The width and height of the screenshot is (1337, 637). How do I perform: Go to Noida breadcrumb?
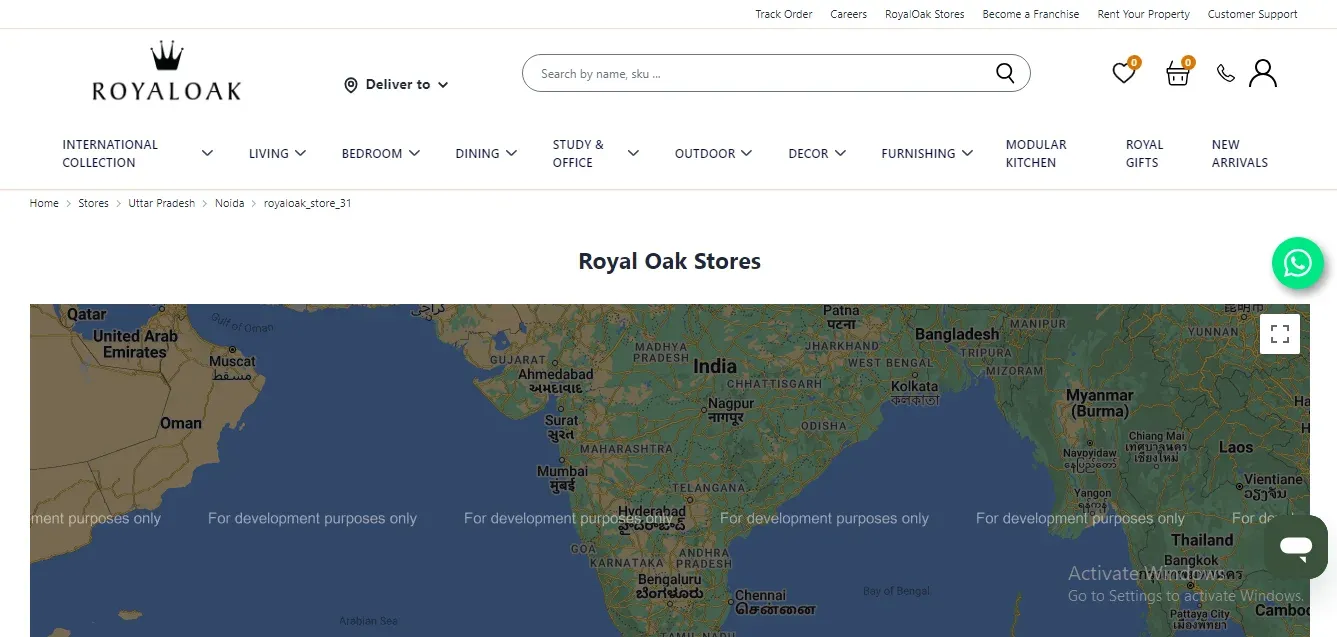(x=230, y=203)
